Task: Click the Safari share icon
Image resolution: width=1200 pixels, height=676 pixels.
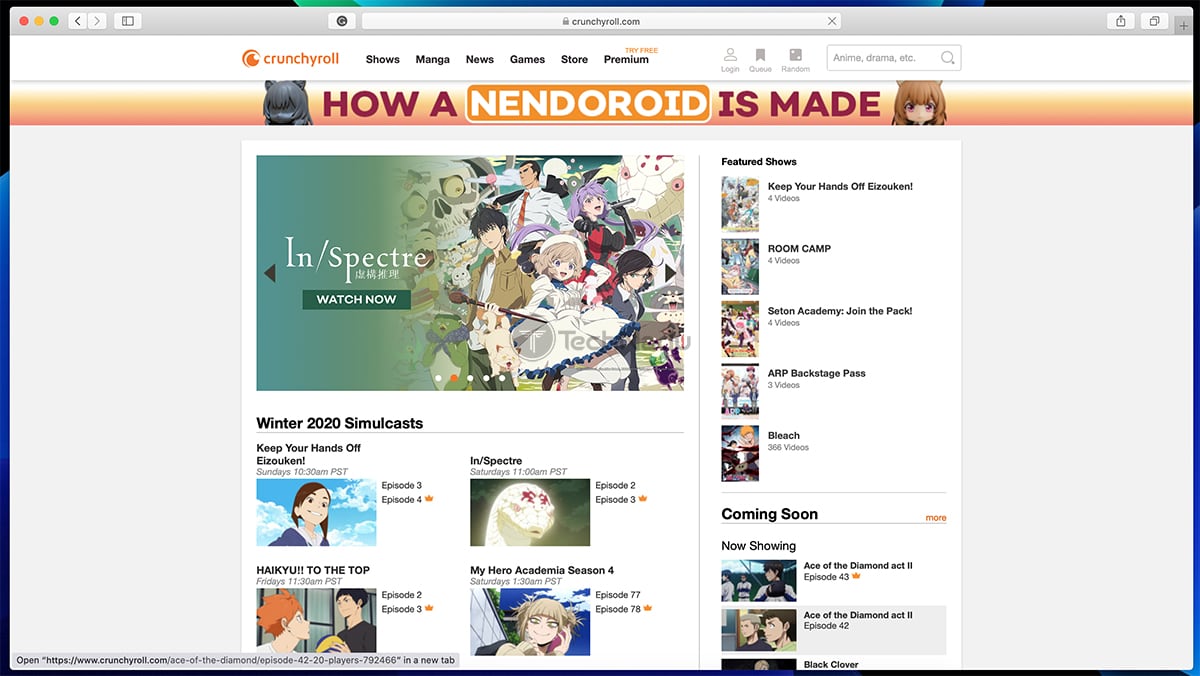Action: [x=1119, y=20]
